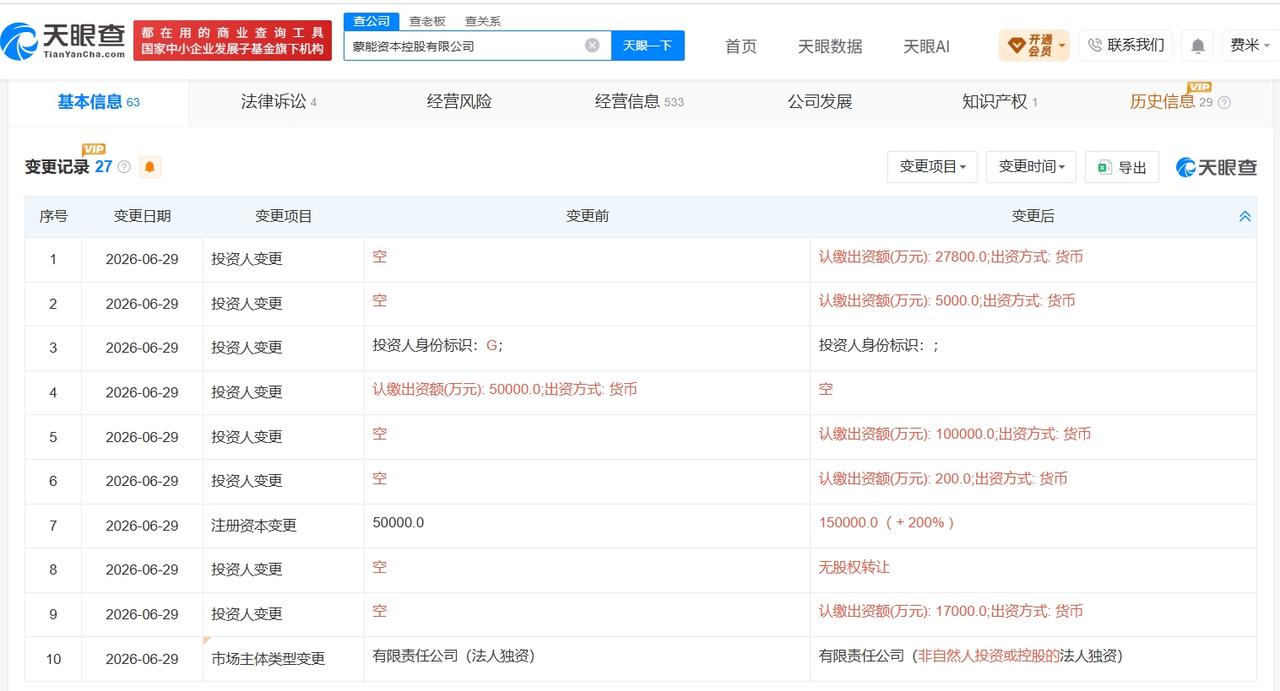Open the notification bell in the header

point(1197,46)
